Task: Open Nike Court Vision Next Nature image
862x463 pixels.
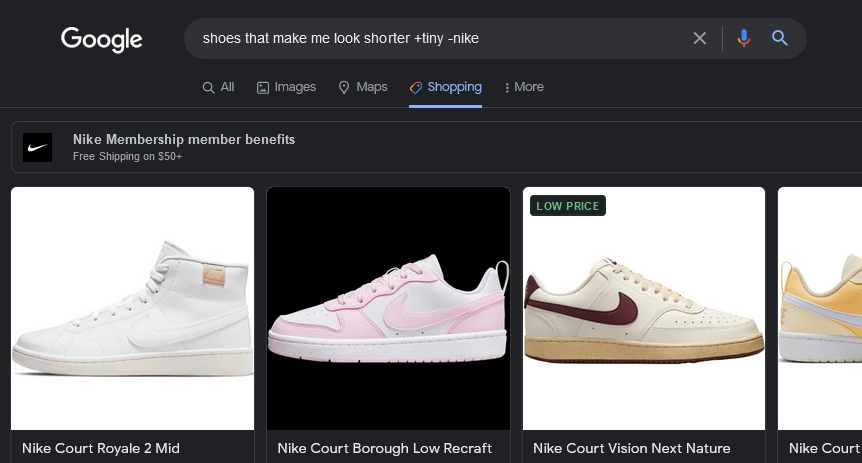Action: 644,308
